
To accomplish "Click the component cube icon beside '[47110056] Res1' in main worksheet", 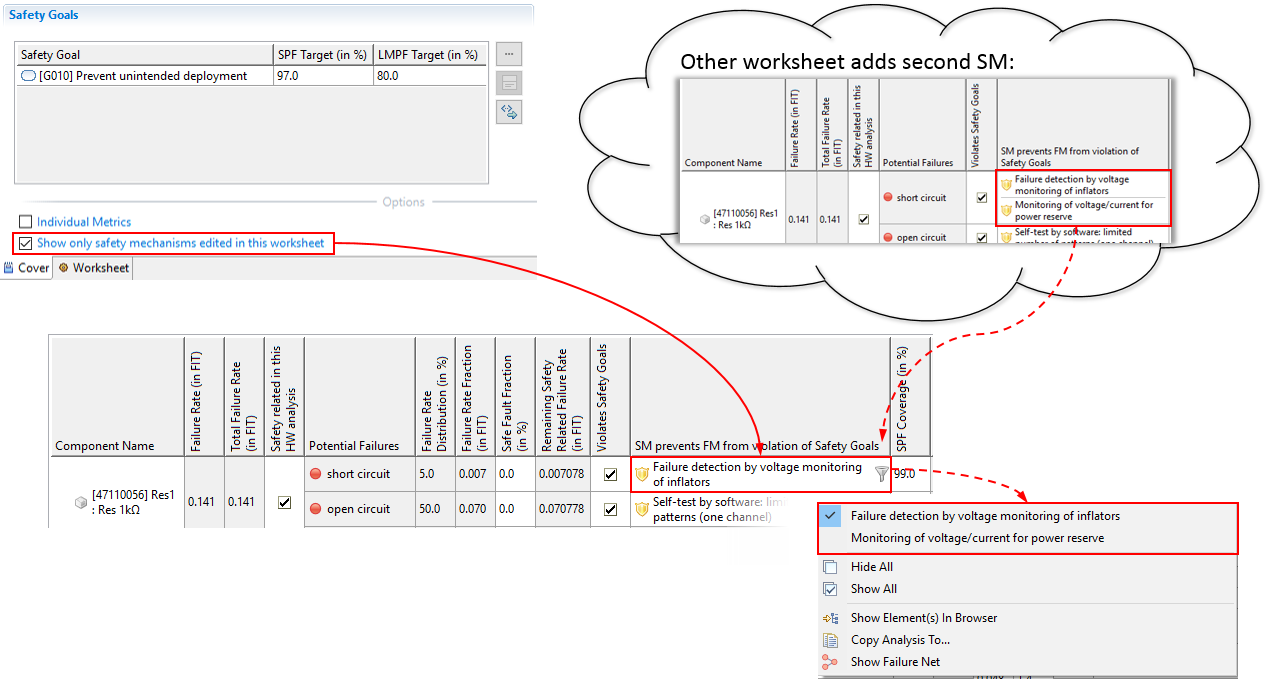I will coord(81,503).
